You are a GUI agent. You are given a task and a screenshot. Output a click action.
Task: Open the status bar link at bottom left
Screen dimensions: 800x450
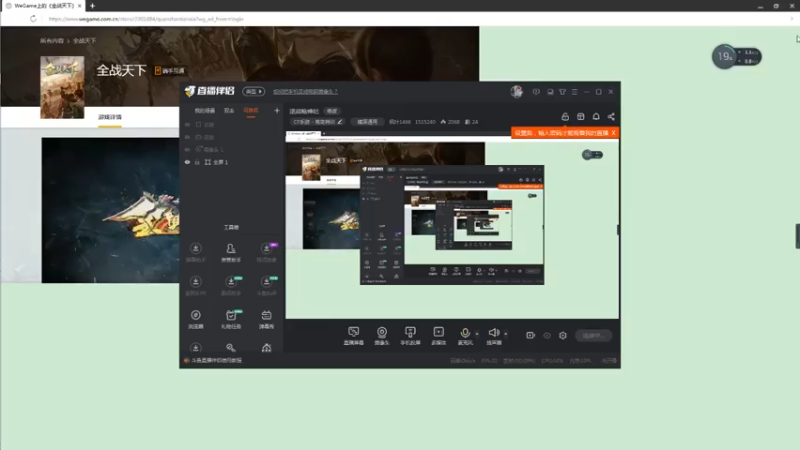216,360
